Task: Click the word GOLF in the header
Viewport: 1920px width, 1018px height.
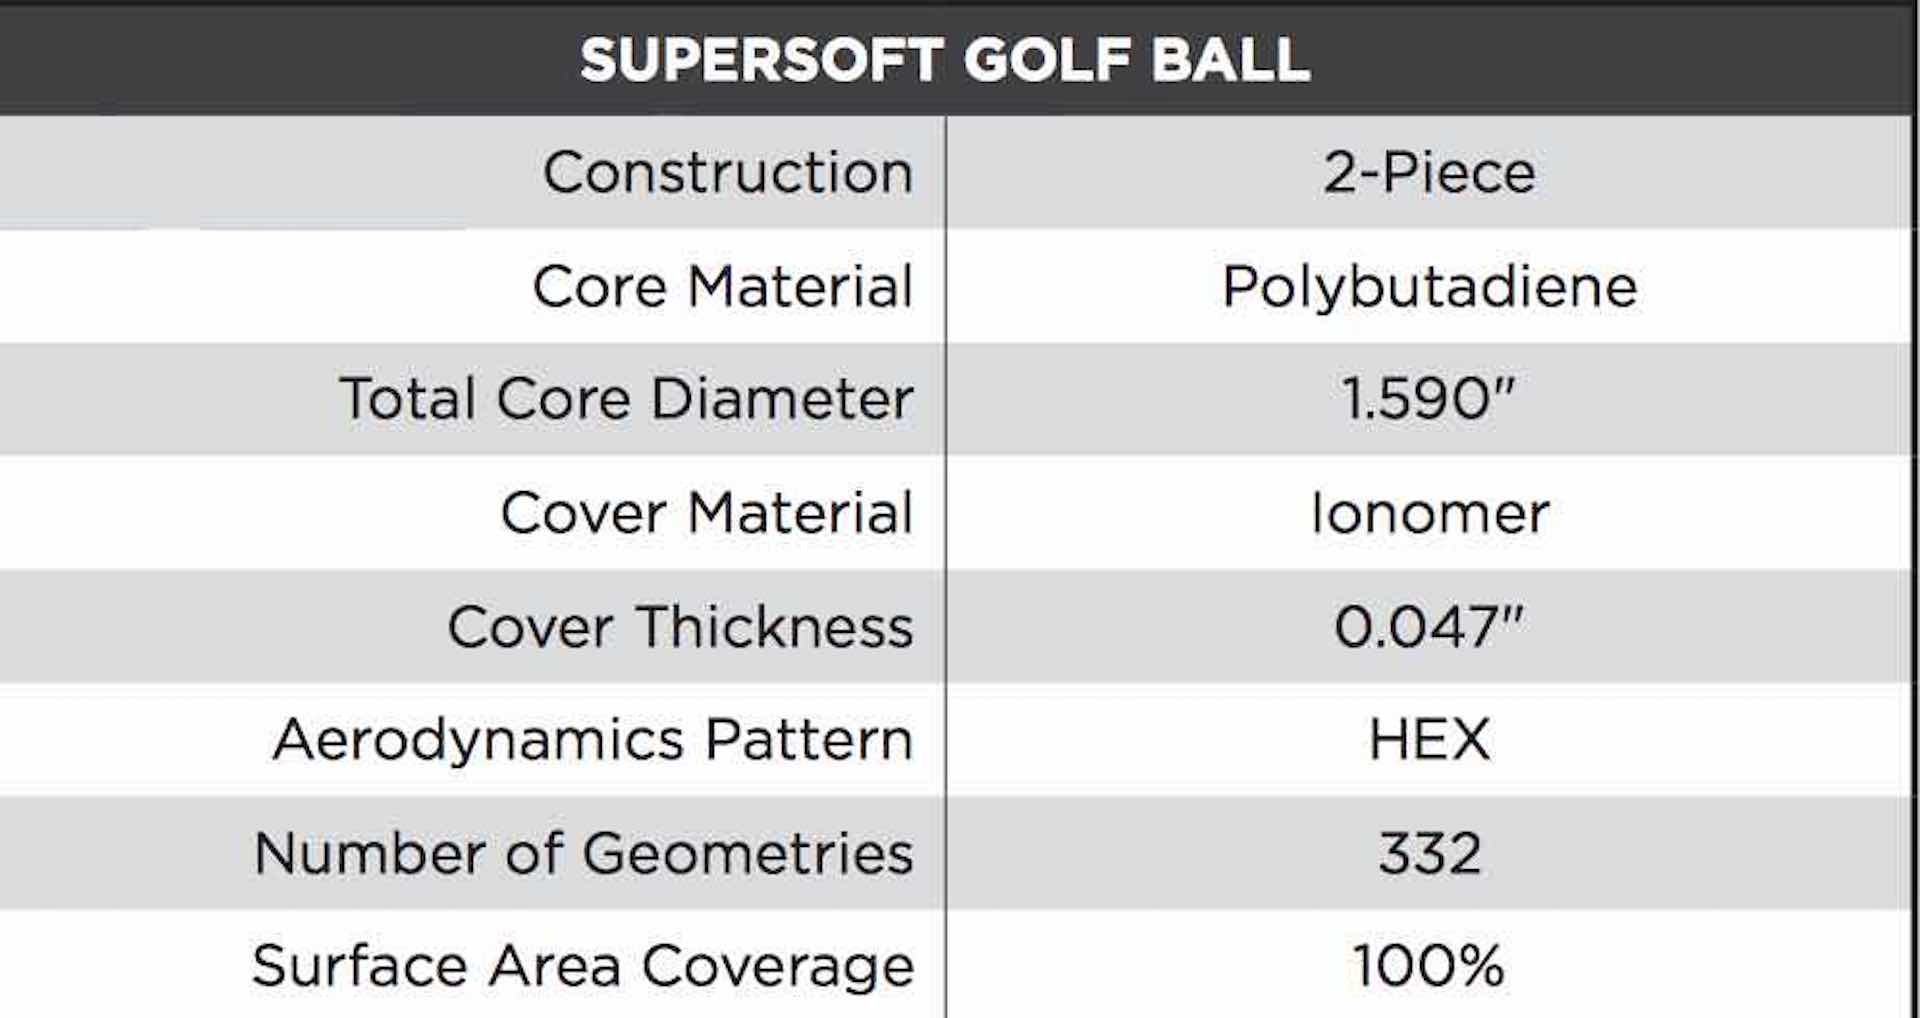Action: tap(1049, 60)
